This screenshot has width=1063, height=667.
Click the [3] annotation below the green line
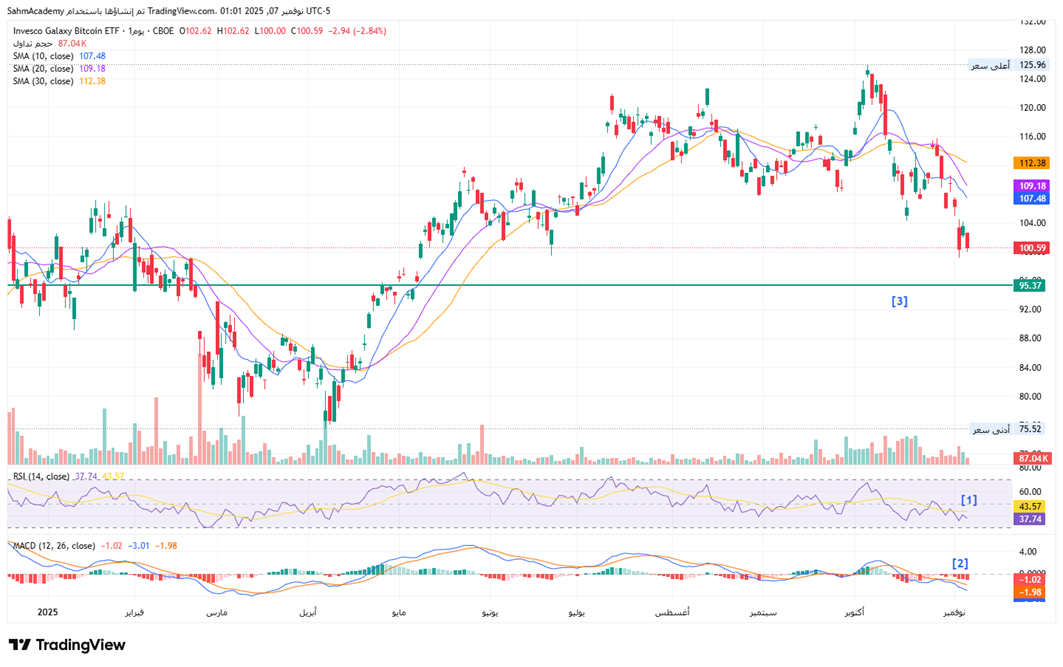(899, 300)
